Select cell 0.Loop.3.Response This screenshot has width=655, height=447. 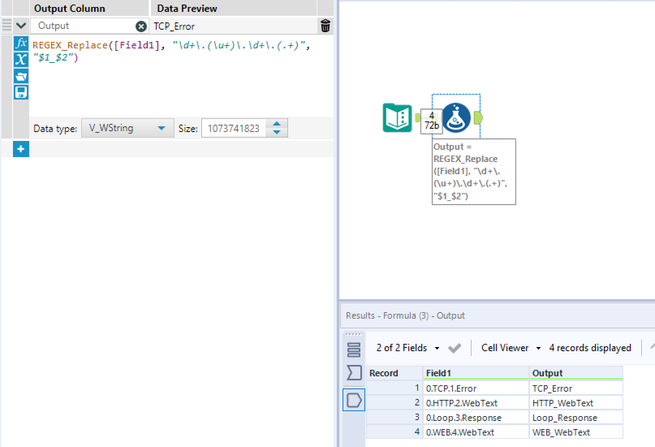(476, 418)
